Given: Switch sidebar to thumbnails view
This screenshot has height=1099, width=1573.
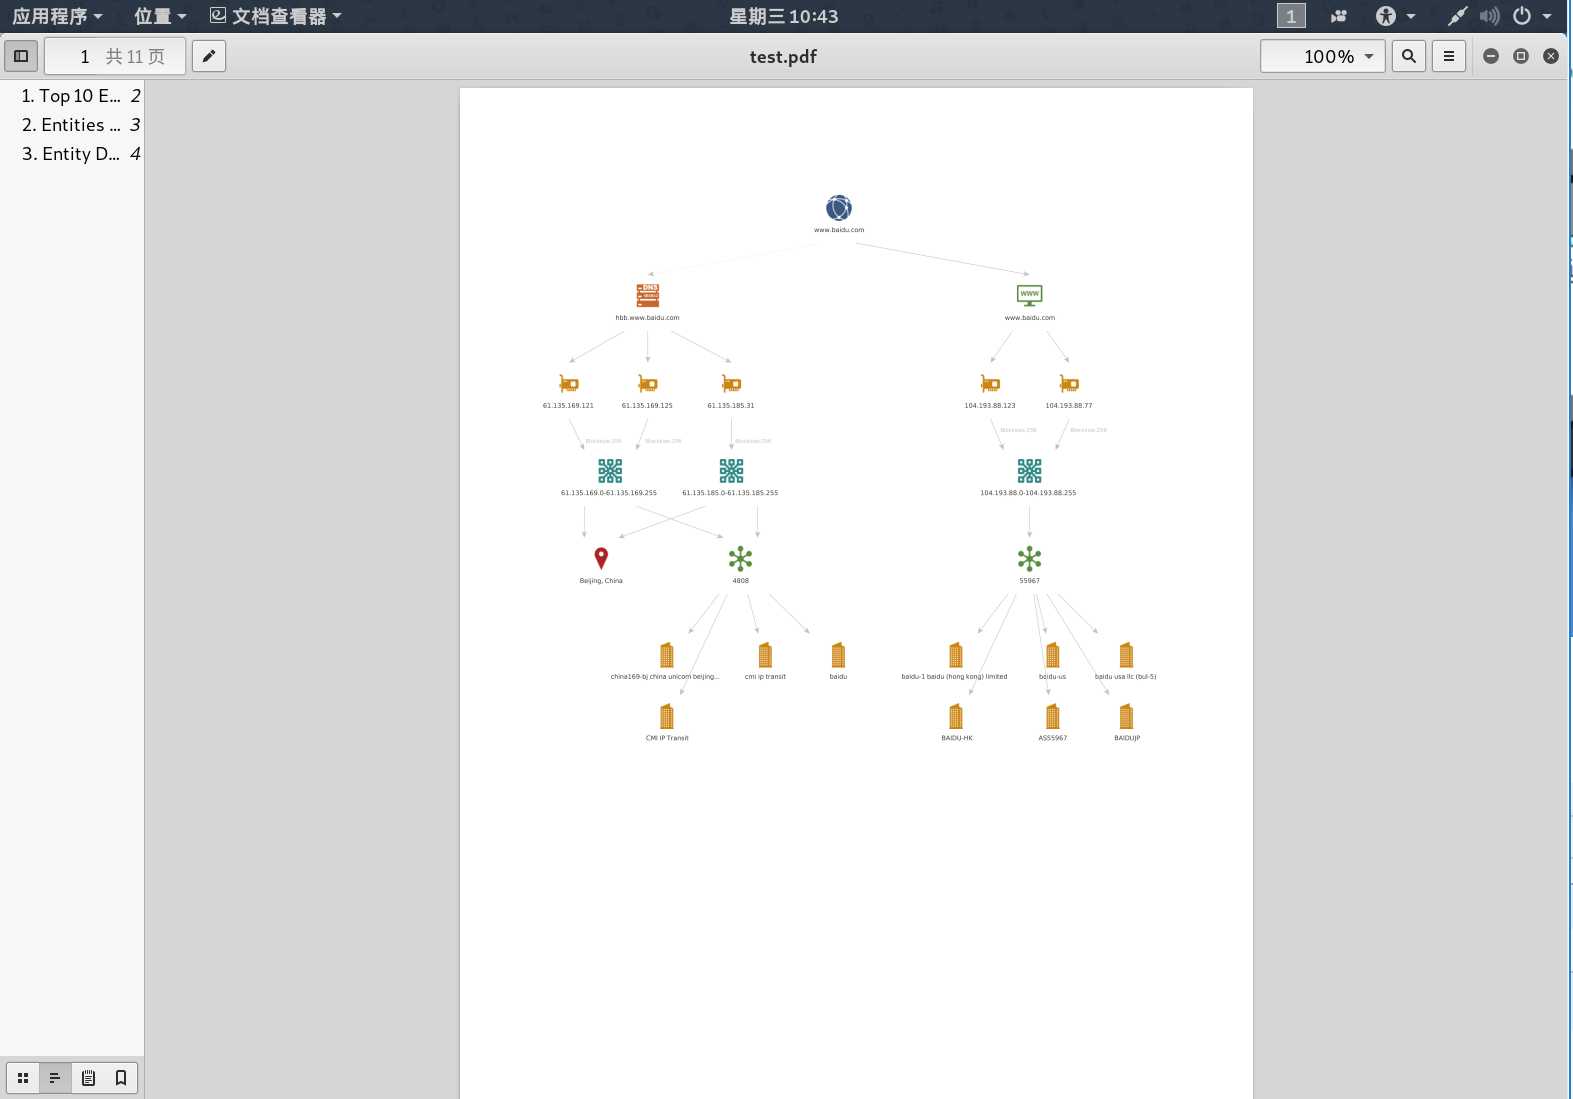Looking at the screenshot, I should coord(23,1078).
